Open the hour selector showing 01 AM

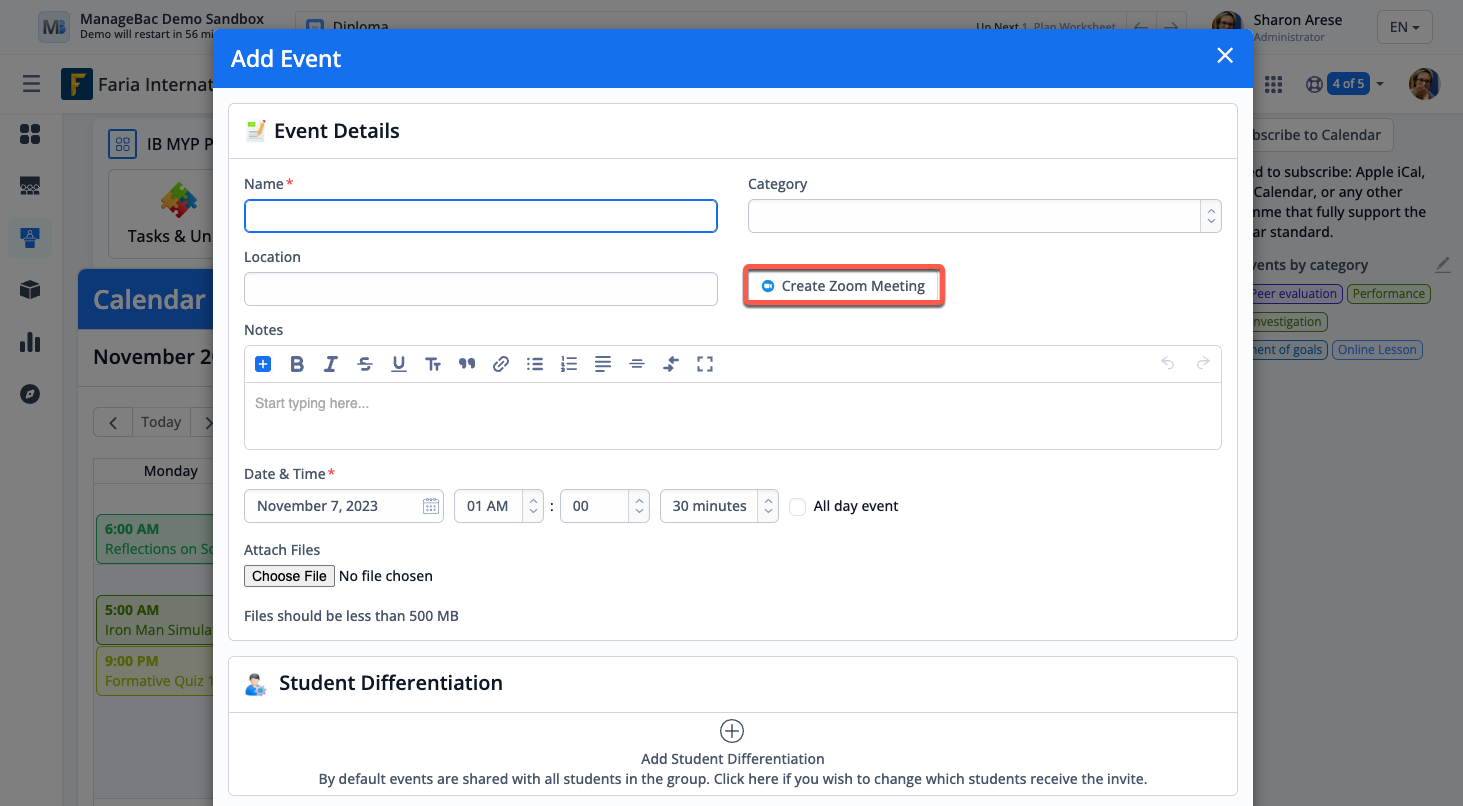498,507
